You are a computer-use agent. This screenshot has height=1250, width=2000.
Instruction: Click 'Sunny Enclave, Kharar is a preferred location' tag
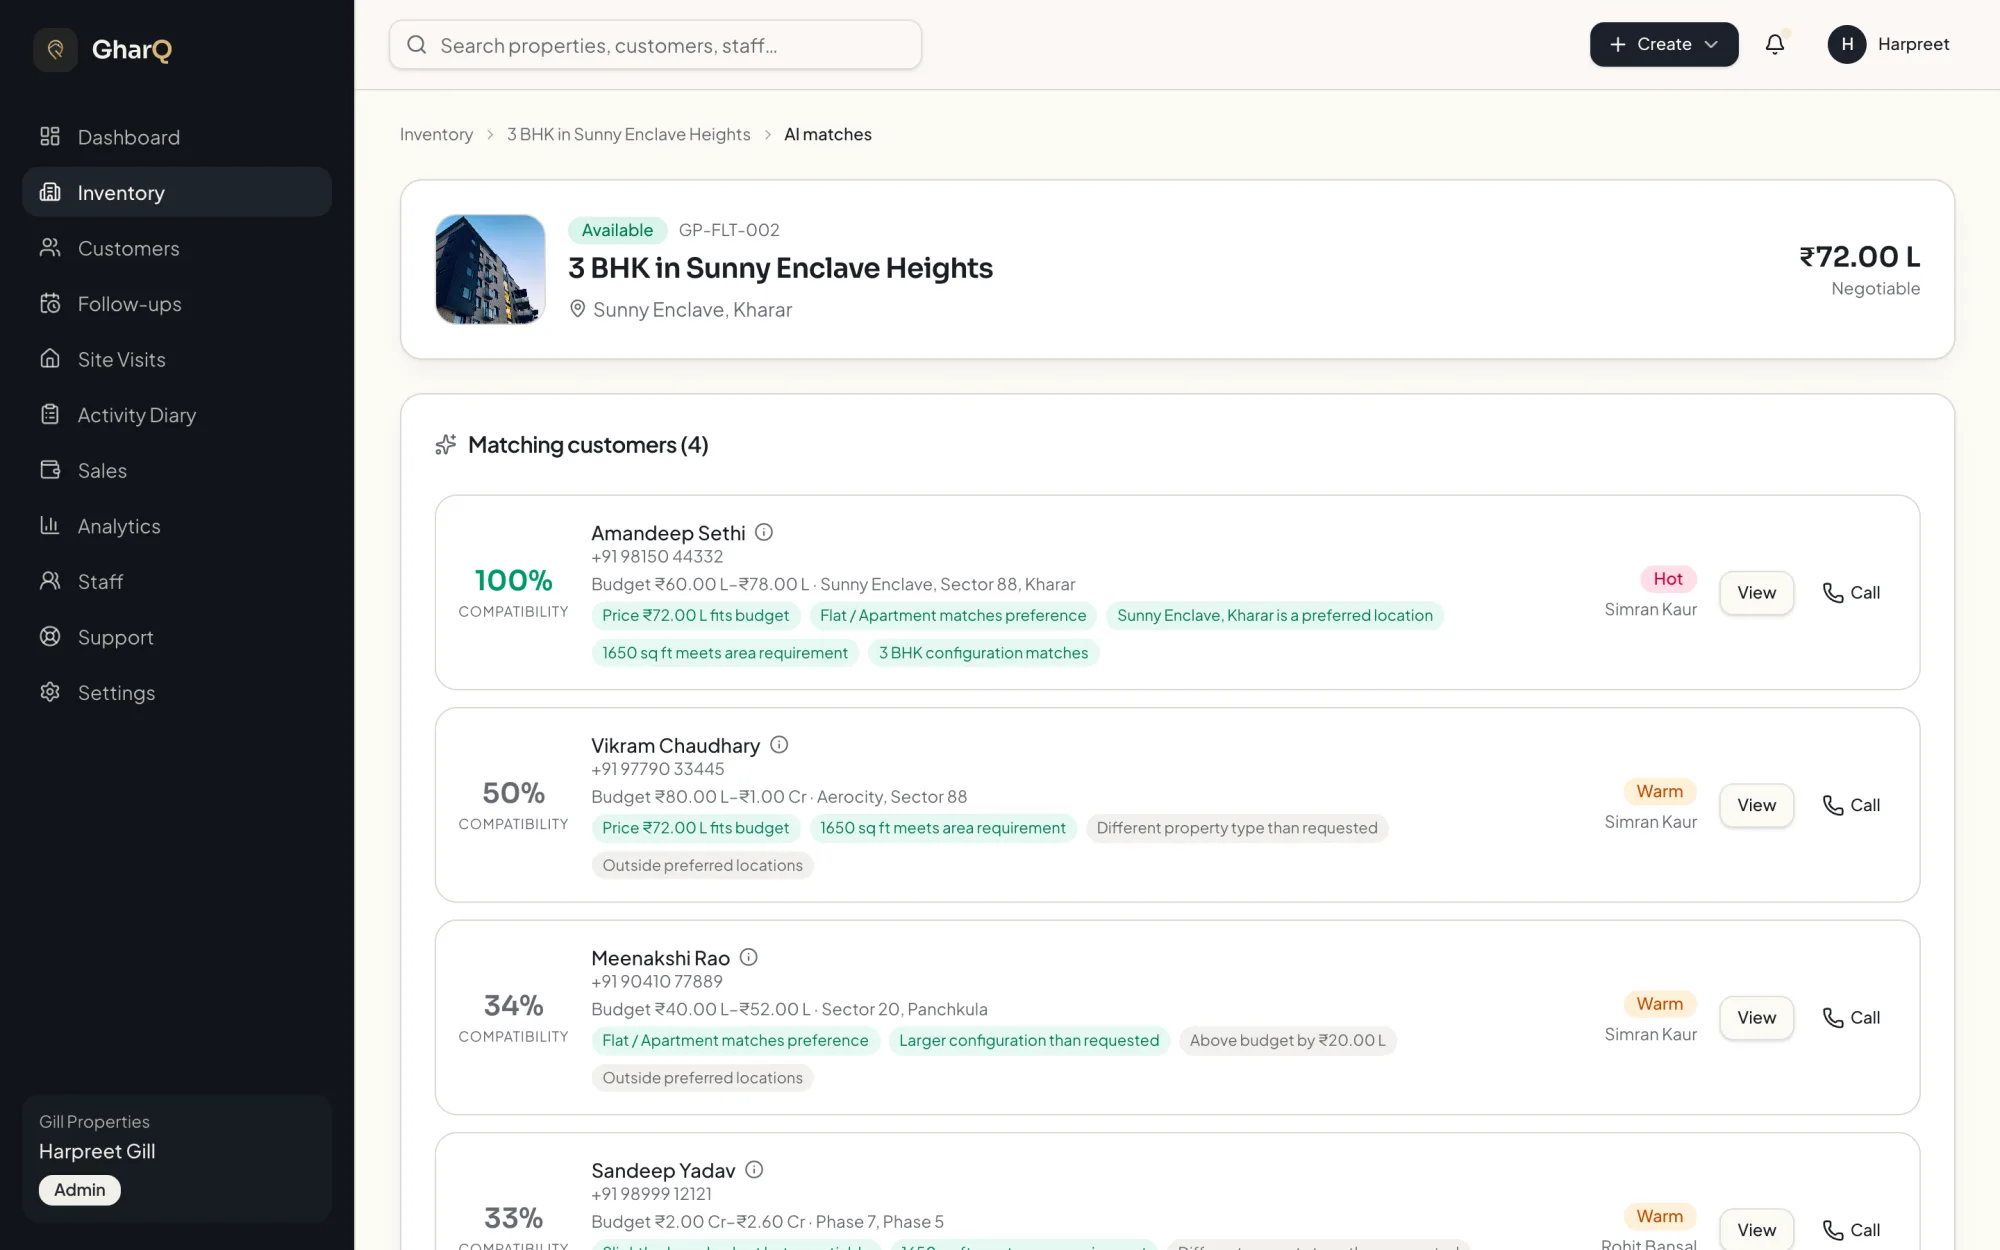click(1275, 616)
